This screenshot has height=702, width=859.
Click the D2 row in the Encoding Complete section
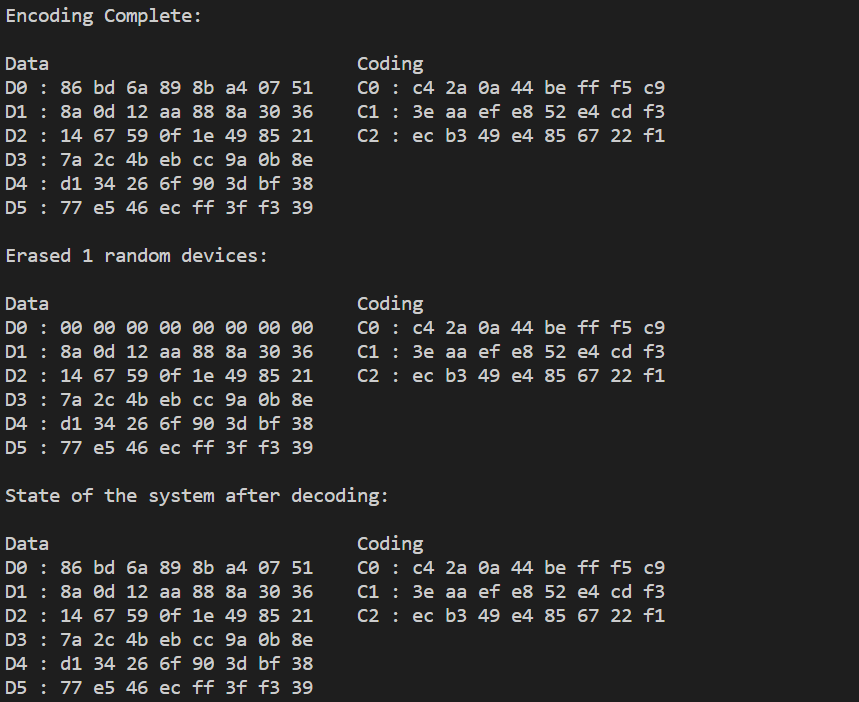(159, 136)
